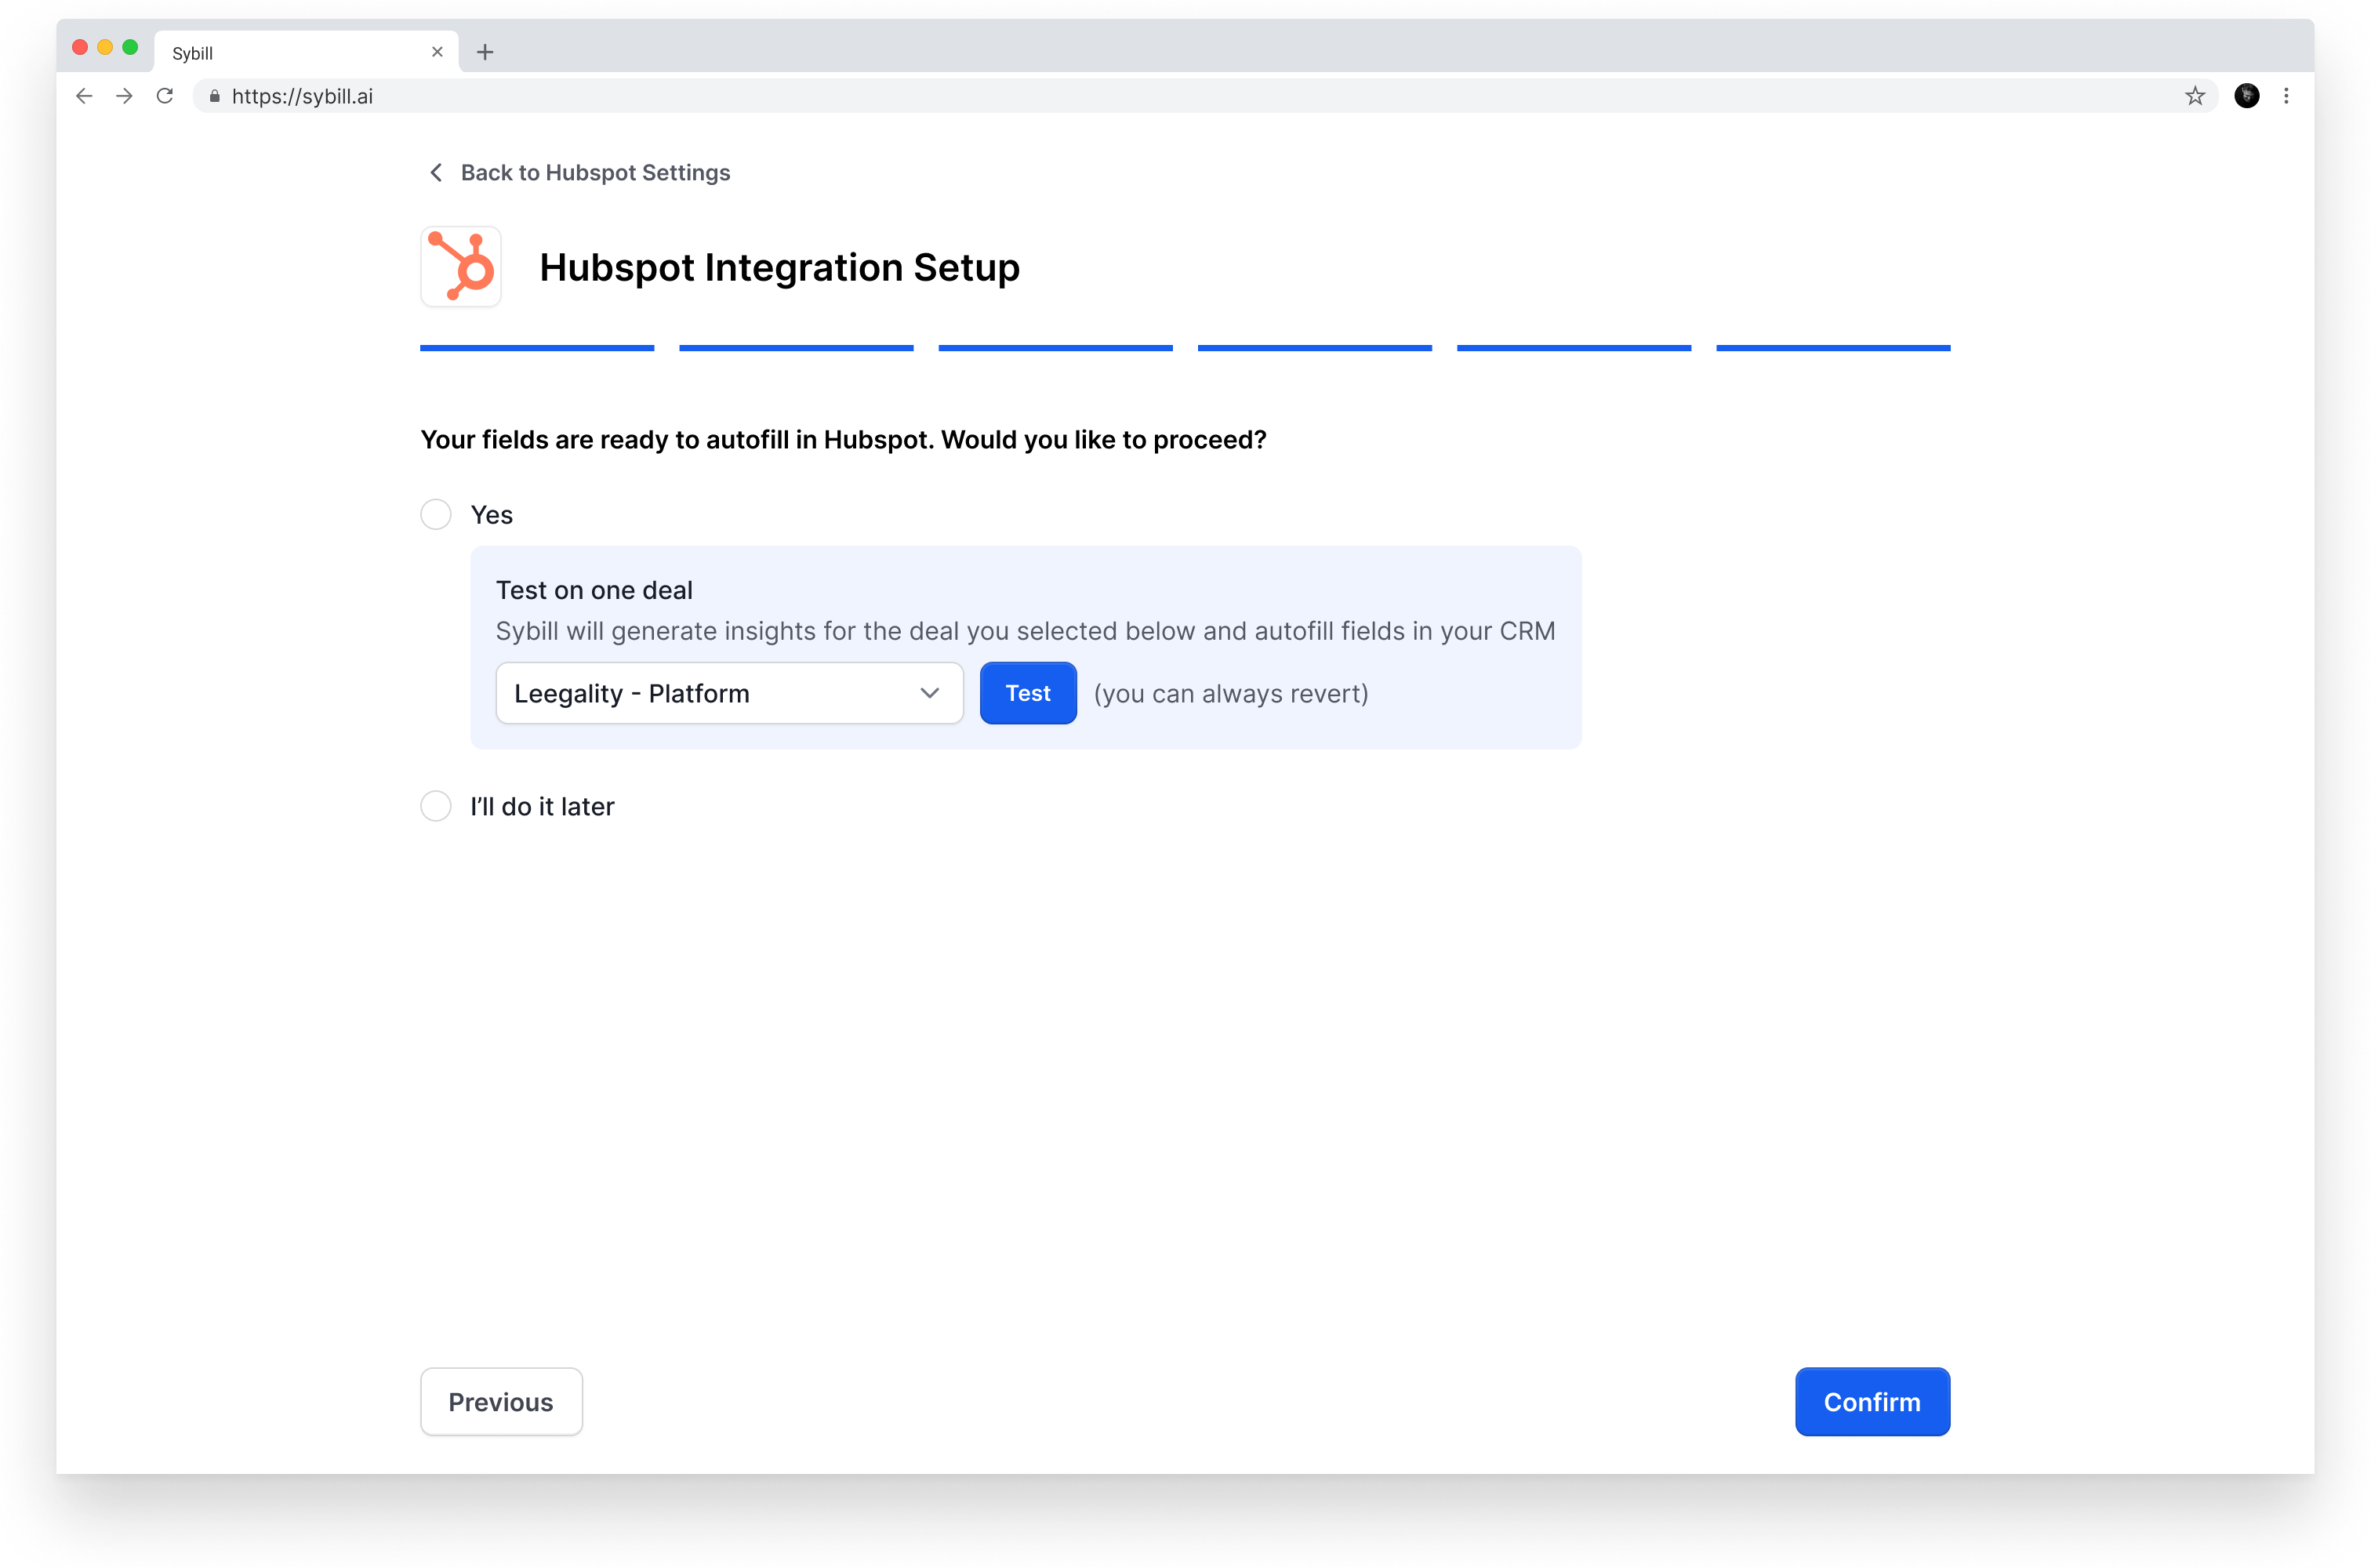Click the Test button
This screenshot has height=1568, width=2371.
point(1028,693)
